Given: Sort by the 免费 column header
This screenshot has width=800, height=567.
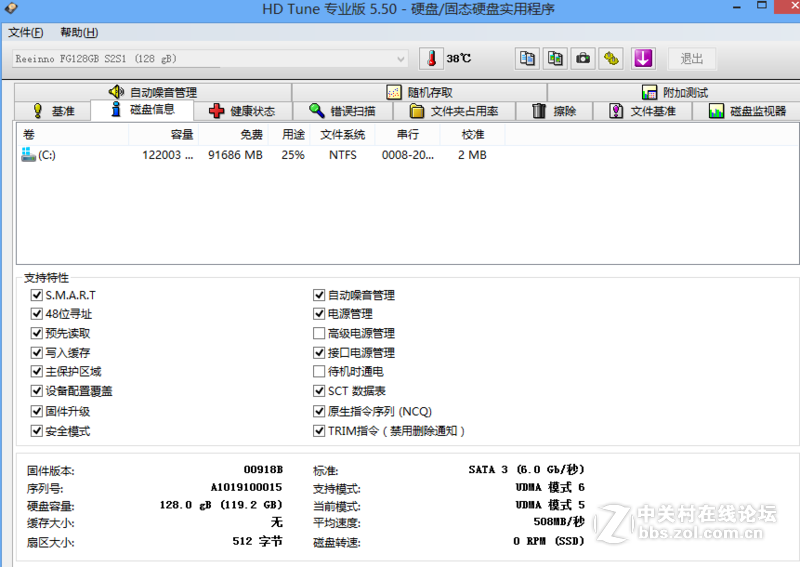Looking at the screenshot, I should [x=233, y=135].
